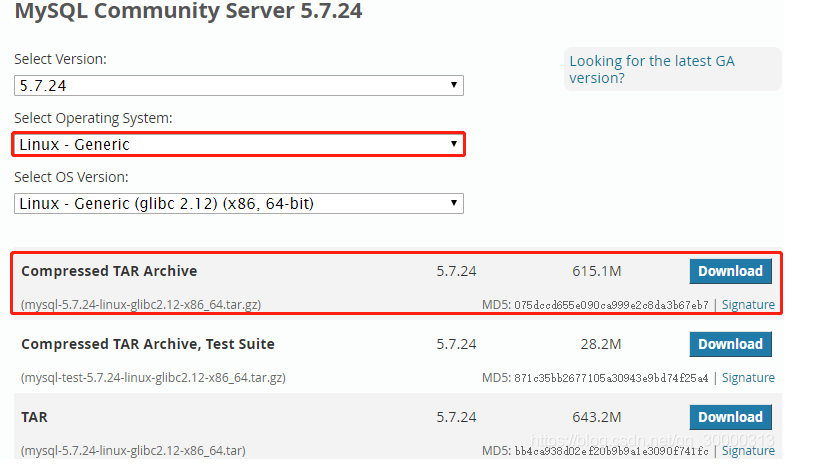Select the MD5 hash starting with 075dccd655
Screen dimensions: 833x465
[x=611, y=305]
